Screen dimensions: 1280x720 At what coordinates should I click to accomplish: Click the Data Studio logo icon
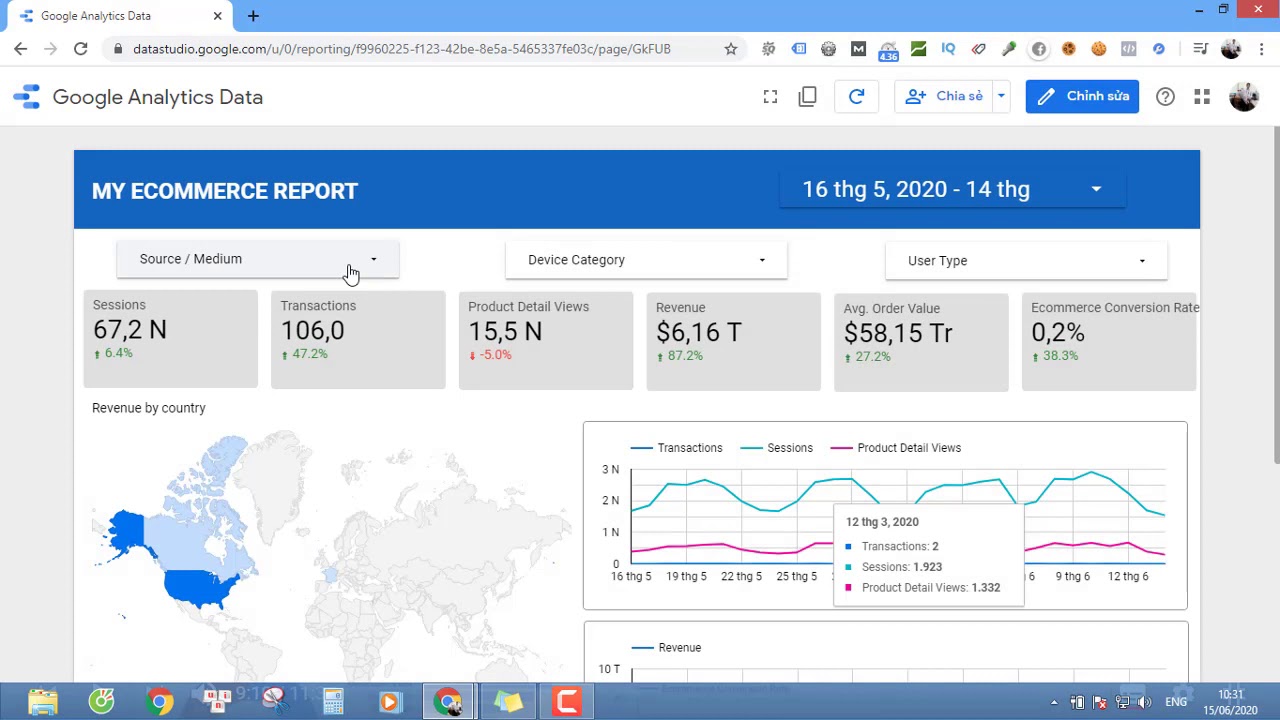coord(27,97)
